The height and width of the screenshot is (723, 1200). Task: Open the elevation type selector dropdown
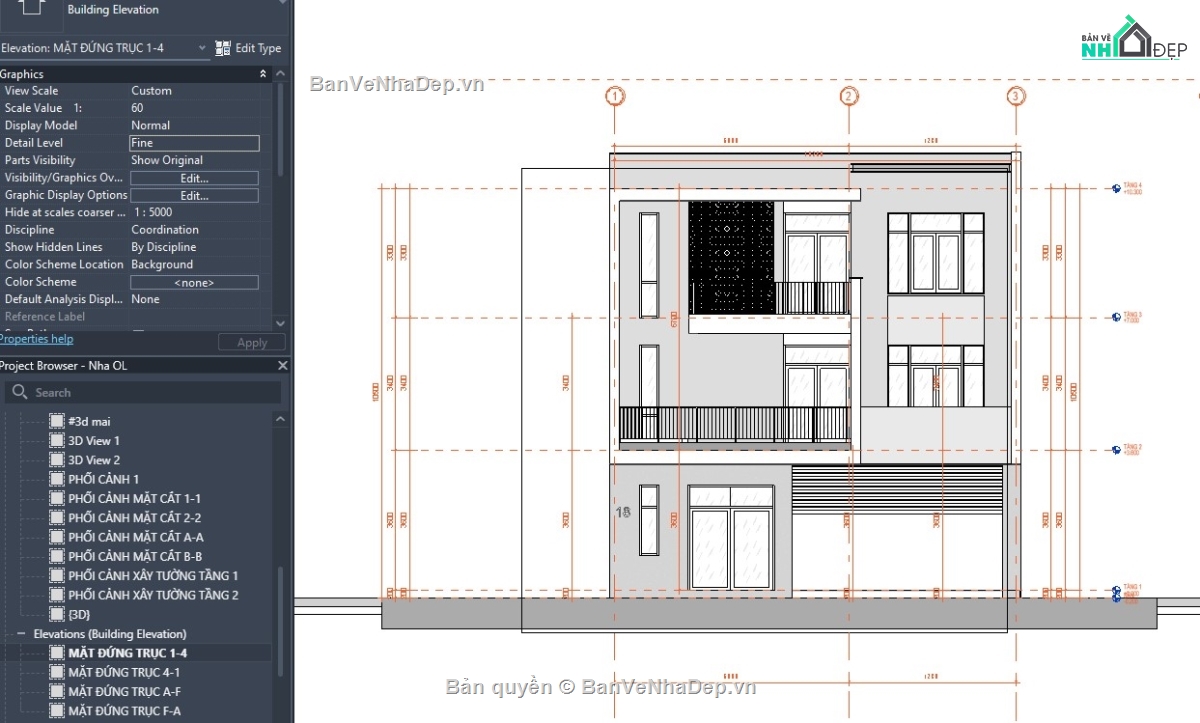tap(202, 47)
